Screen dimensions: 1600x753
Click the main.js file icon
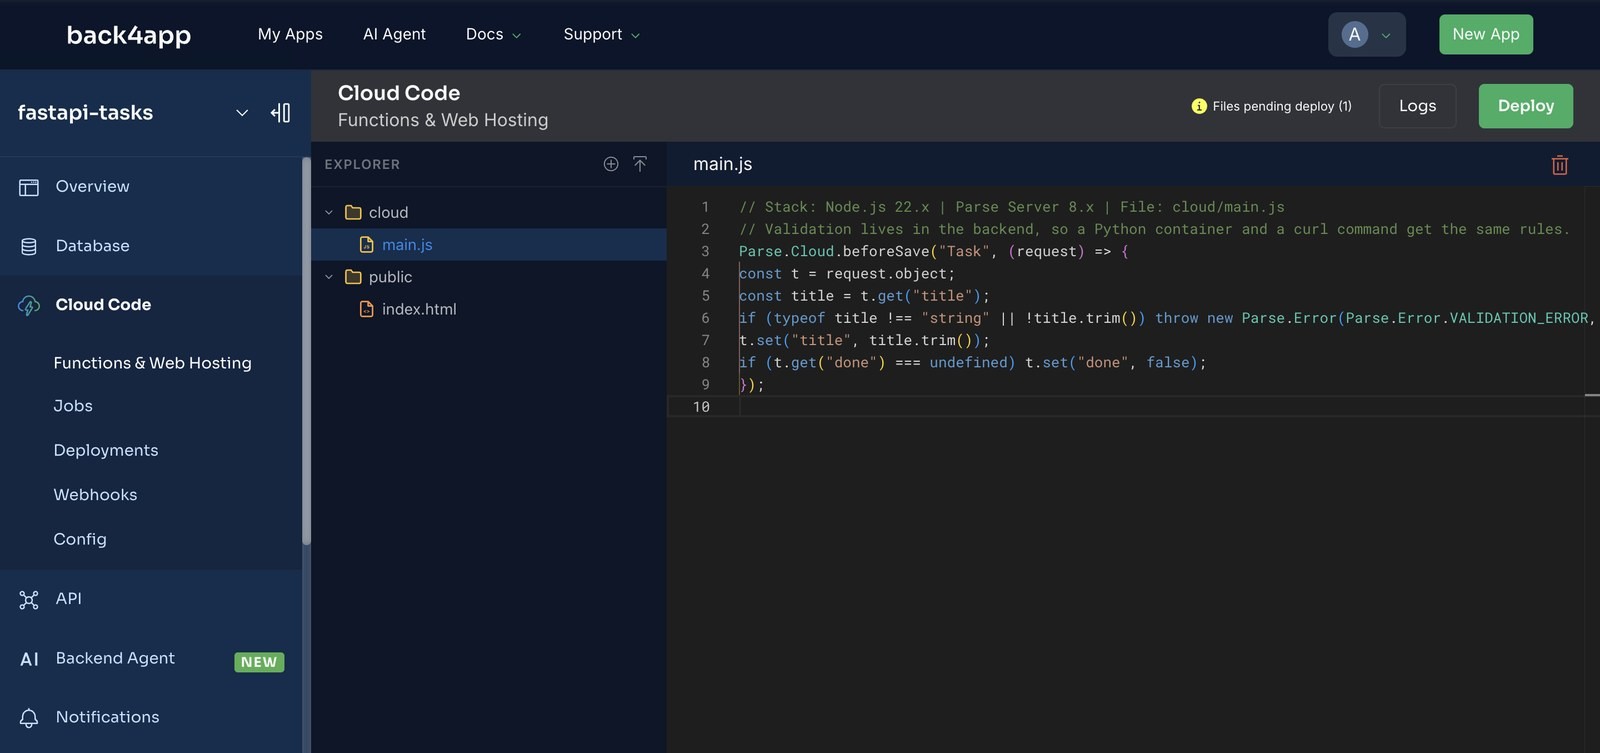(x=367, y=245)
